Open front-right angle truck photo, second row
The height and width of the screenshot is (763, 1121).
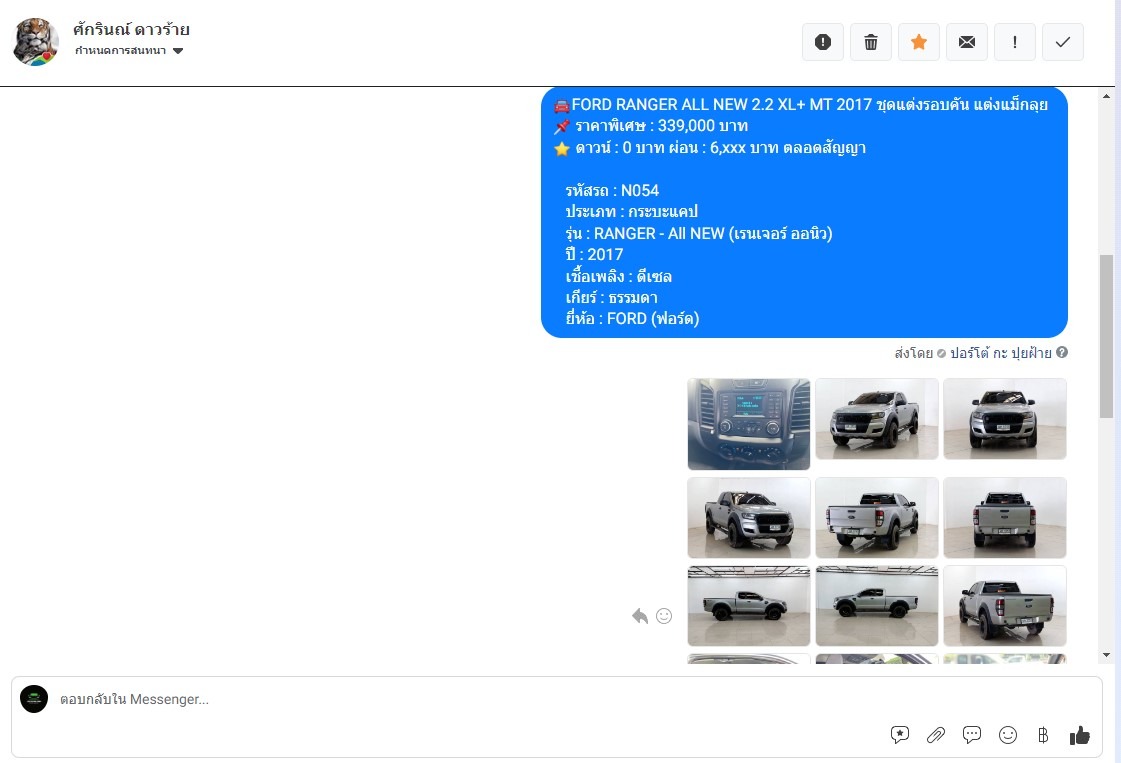click(749, 518)
